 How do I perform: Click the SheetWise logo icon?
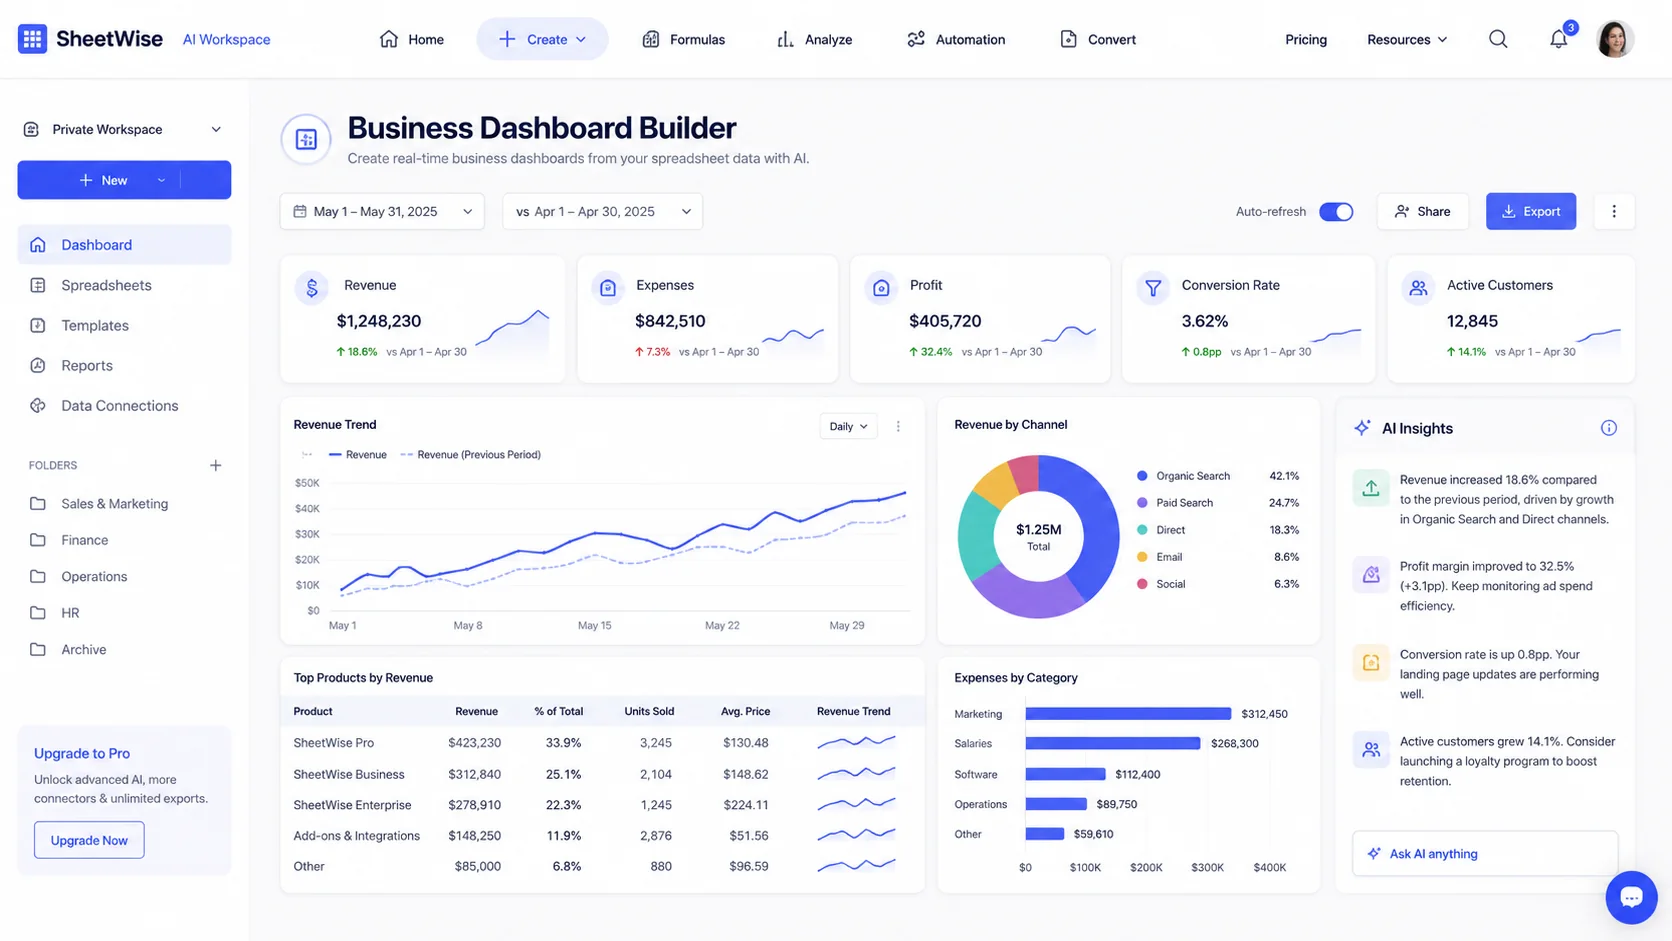(x=32, y=39)
